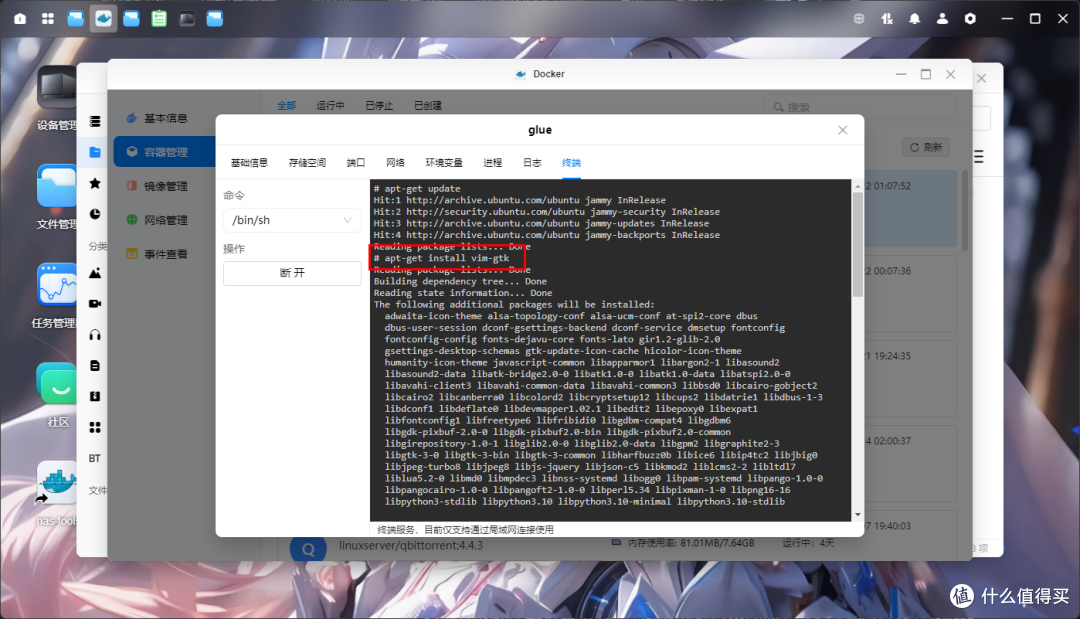Image resolution: width=1080 pixels, height=619 pixels.
Task: Open 事件查看 in Docker sidebar
Action: (164, 254)
